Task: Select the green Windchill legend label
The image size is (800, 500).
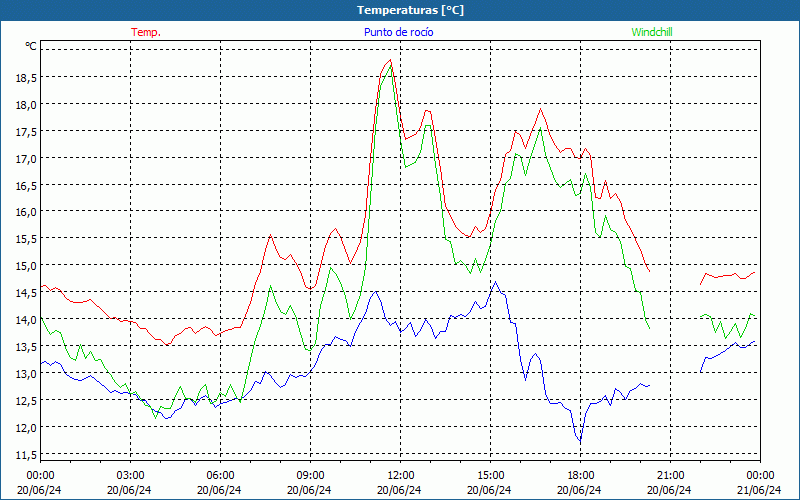Action: 652,32
